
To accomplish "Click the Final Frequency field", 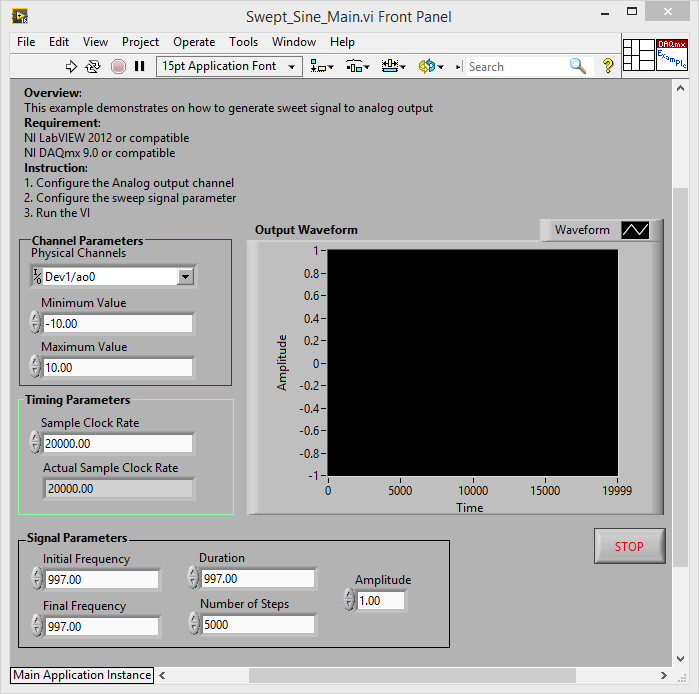I will pos(102,627).
